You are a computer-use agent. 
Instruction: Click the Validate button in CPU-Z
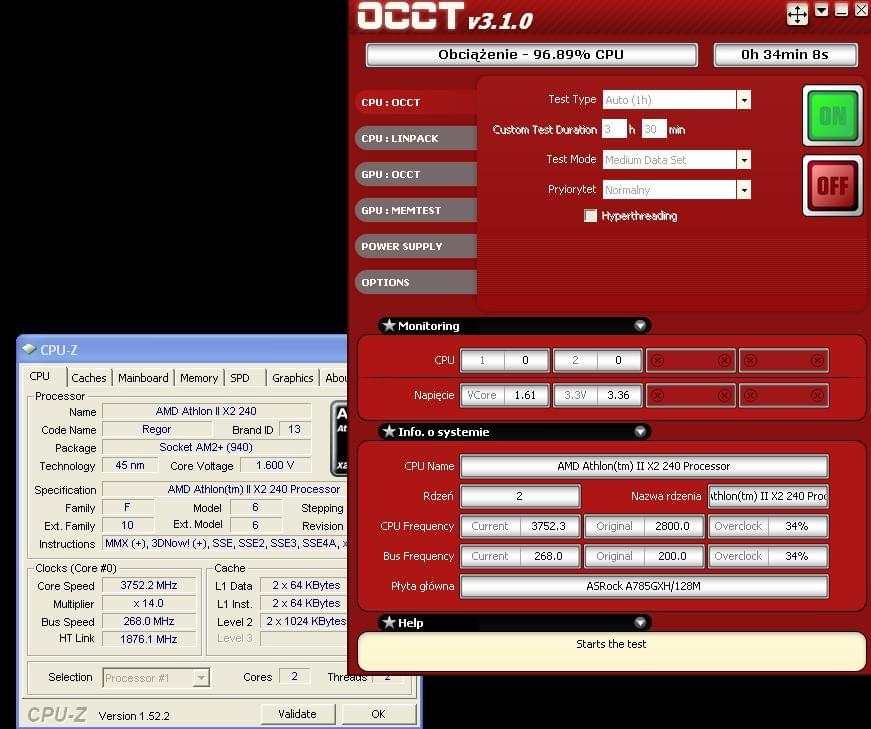click(x=298, y=714)
